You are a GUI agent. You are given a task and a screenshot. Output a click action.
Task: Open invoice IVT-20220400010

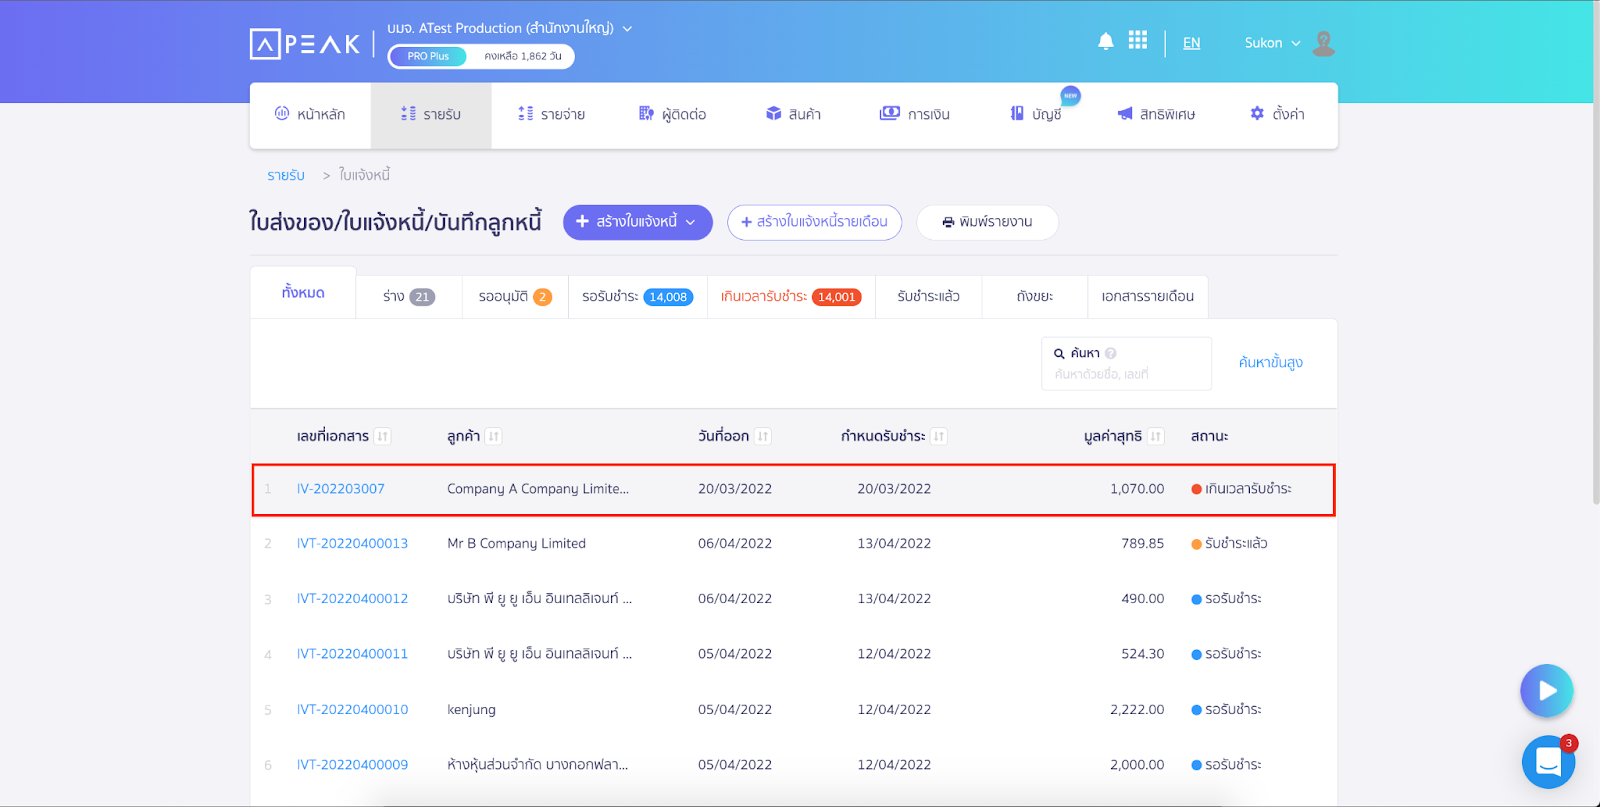coord(352,710)
